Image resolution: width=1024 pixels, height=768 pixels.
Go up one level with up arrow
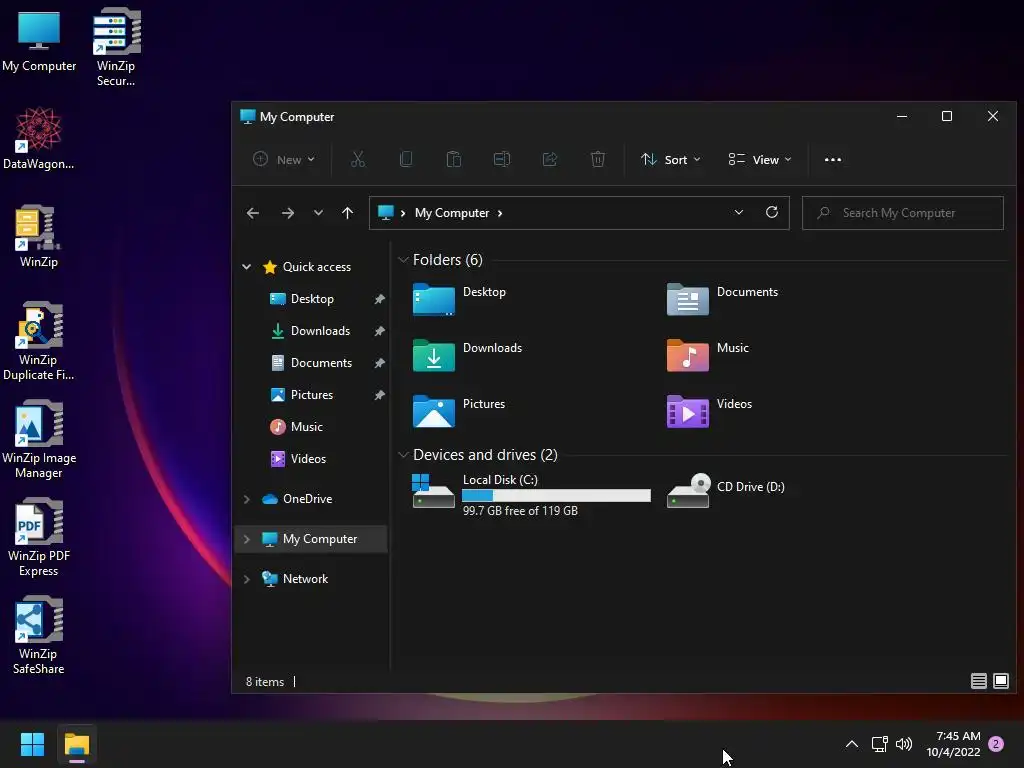click(347, 213)
